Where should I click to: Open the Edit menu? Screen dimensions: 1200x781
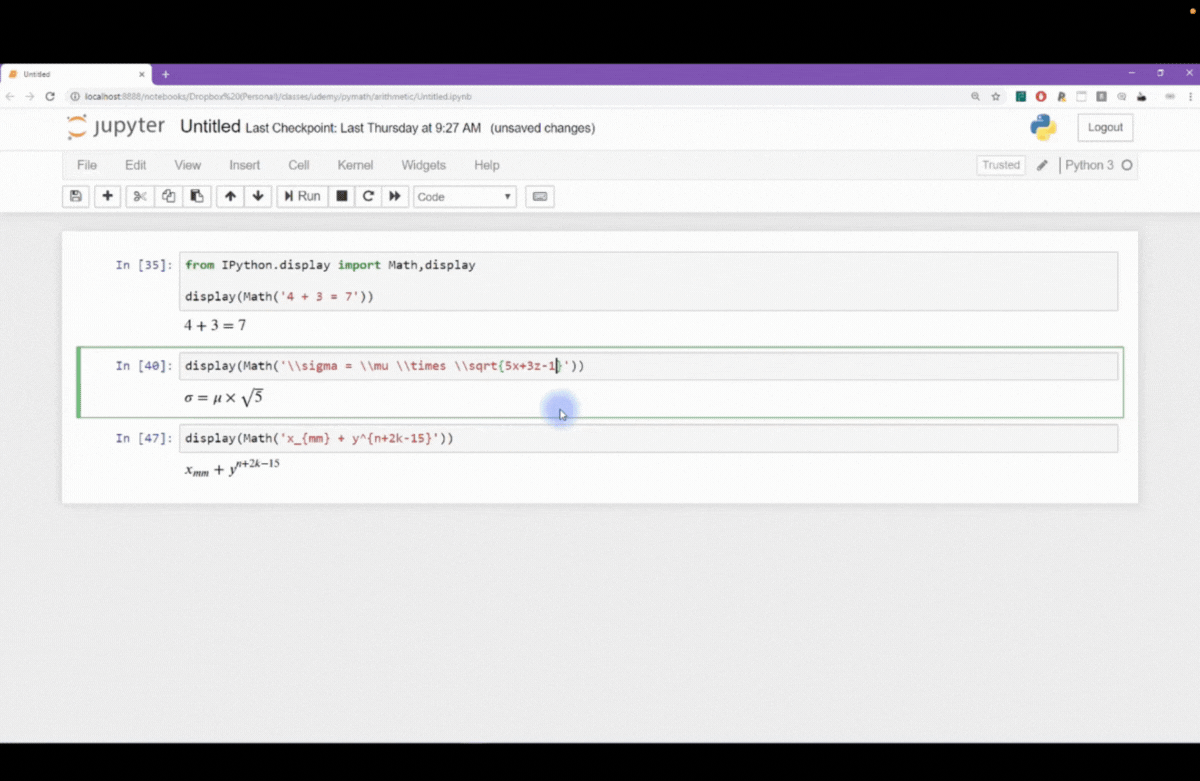[135, 165]
